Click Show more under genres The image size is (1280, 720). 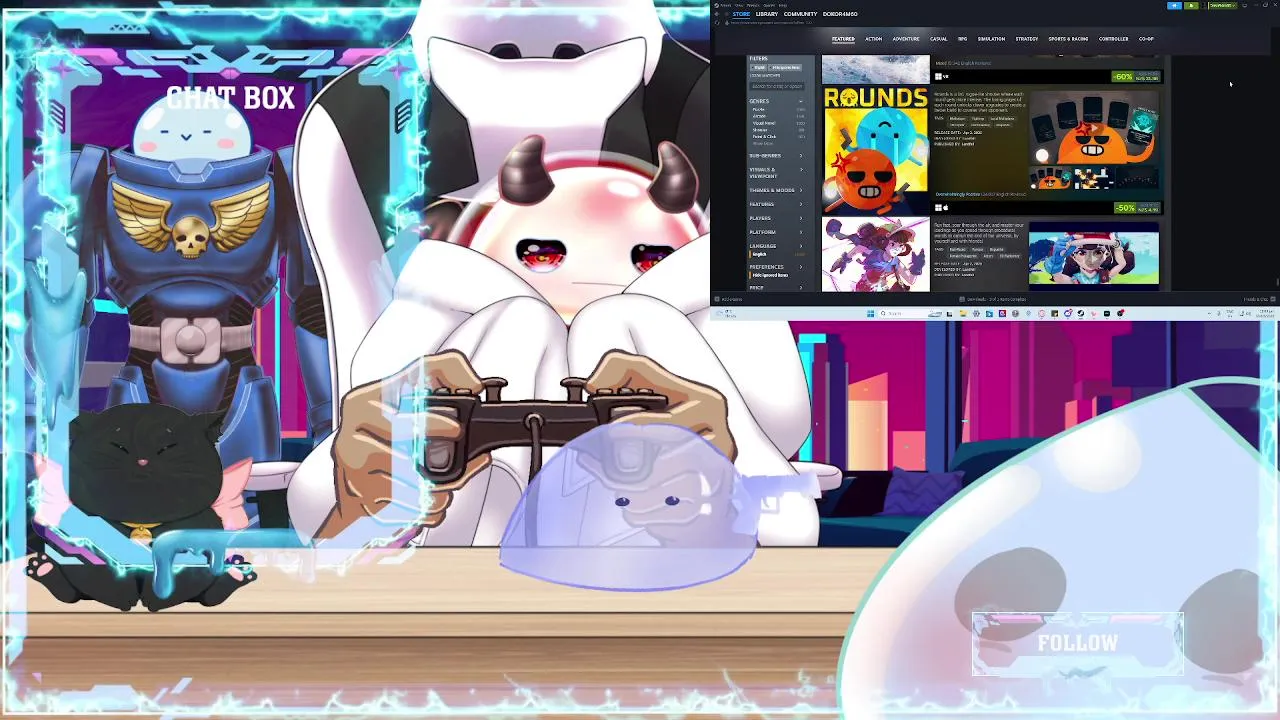(x=763, y=143)
